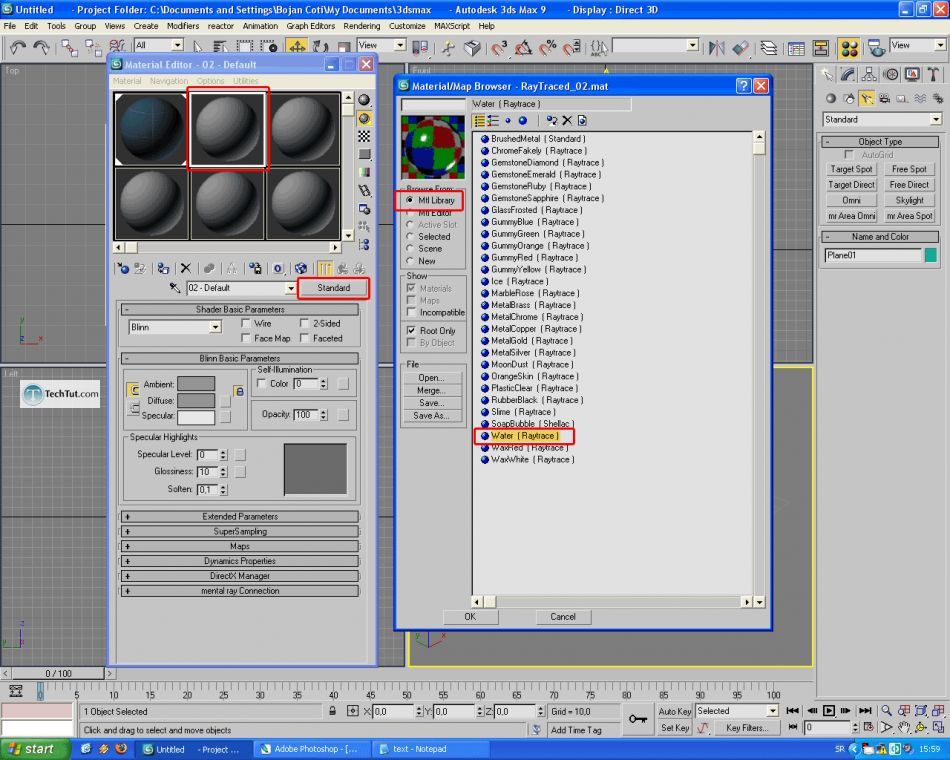Open the Modify panel tab
The height and width of the screenshot is (760, 950).
[x=848, y=75]
